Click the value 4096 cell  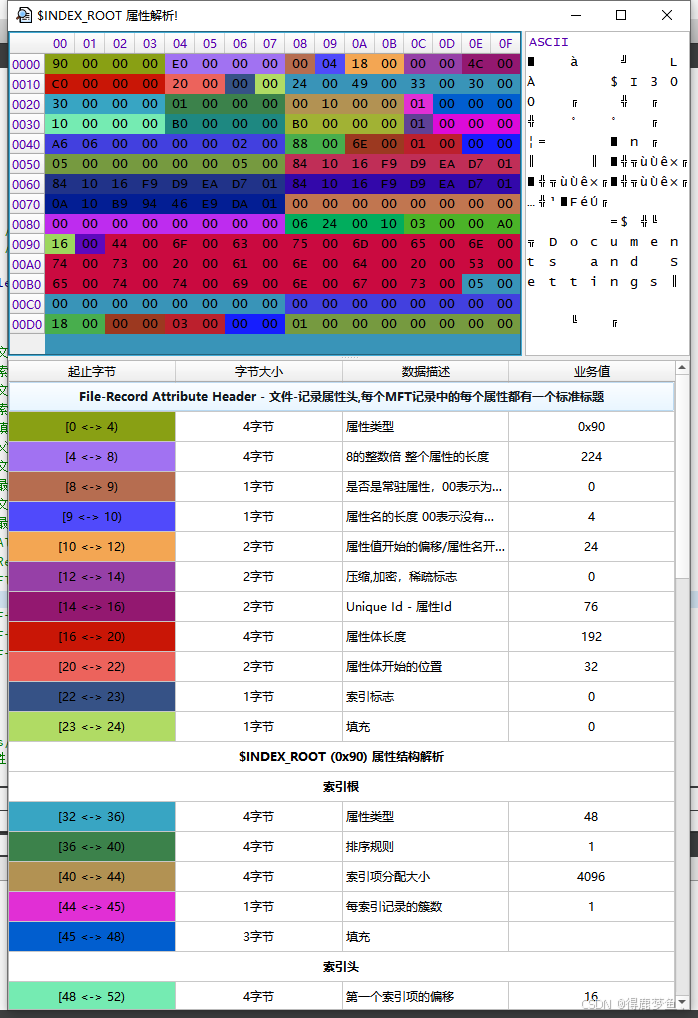(x=592, y=876)
